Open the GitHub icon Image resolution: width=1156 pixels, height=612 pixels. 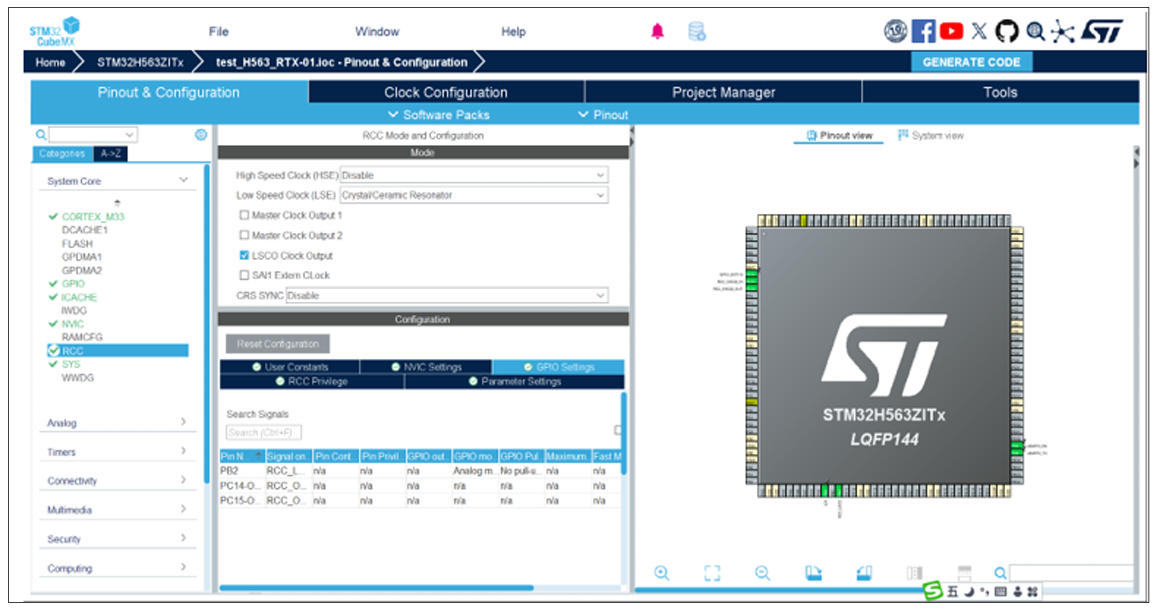1007,31
